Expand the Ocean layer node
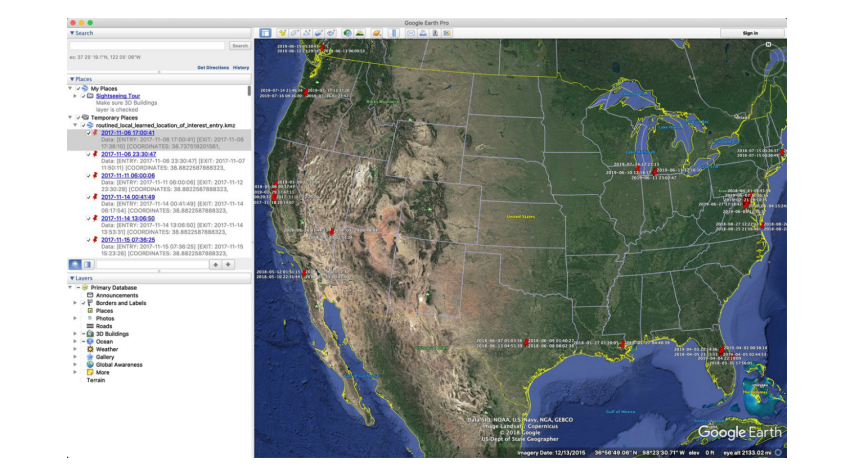852x468 pixels. (x=75, y=341)
